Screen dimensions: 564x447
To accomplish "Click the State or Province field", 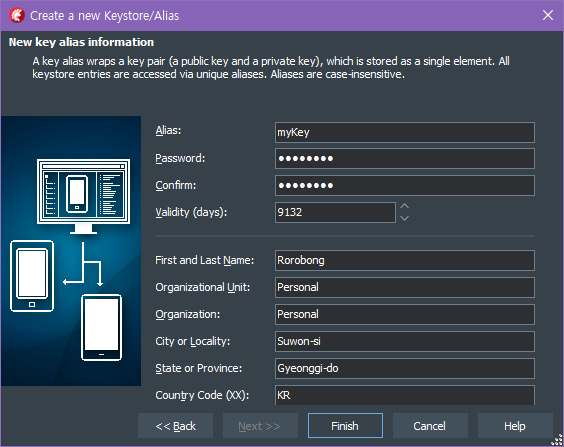I will (405, 368).
